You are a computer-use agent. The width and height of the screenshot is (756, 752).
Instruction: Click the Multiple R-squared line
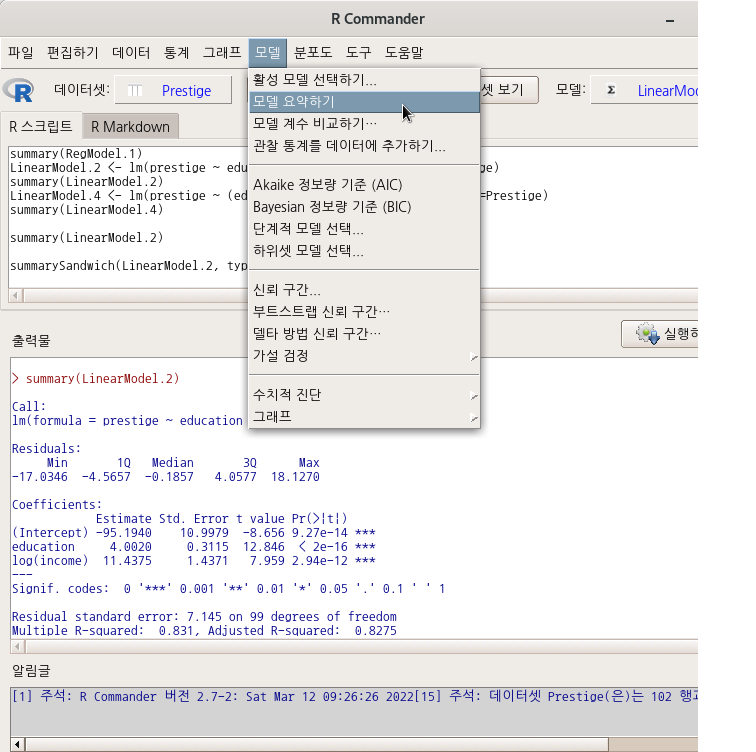[204, 631]
